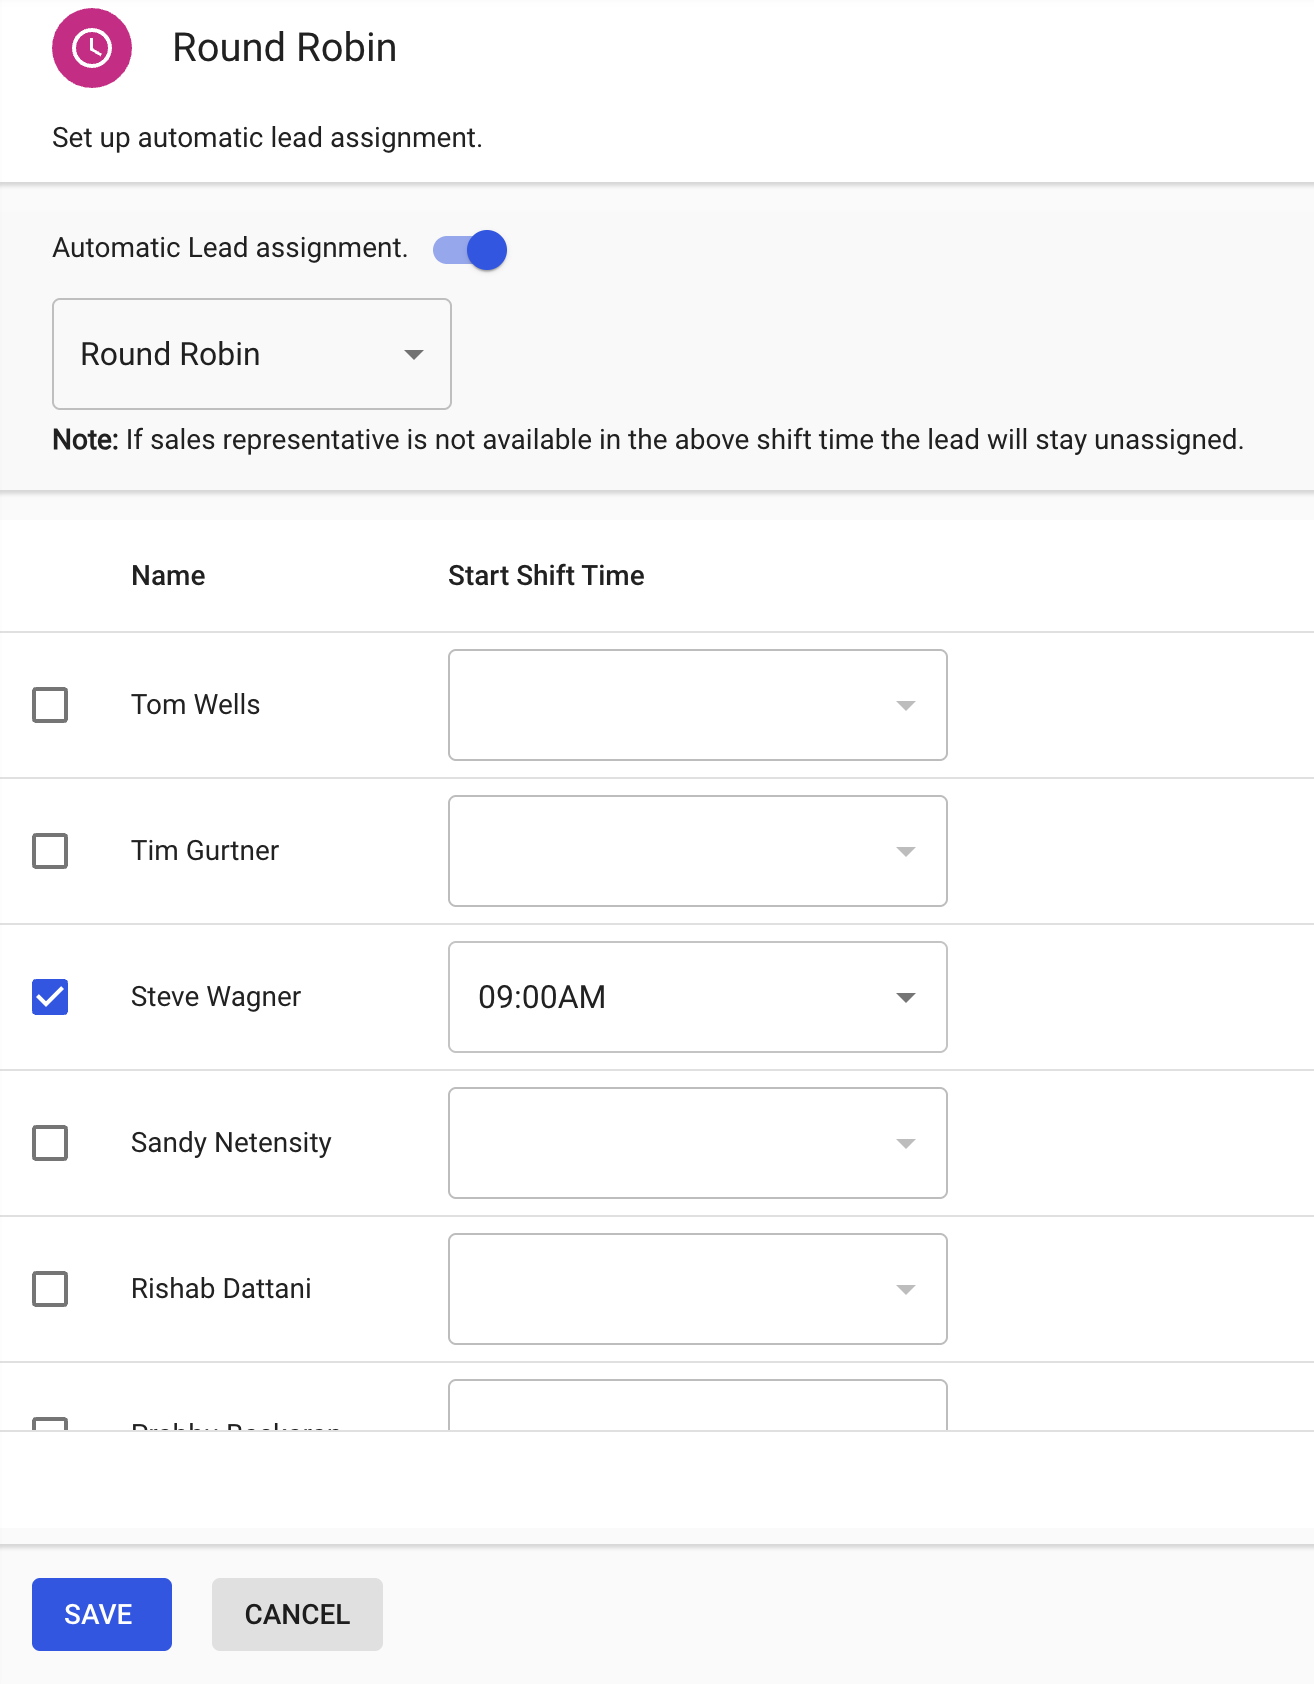Open Rishab Dattani start shift time dropdown

[x=697, y=1289]
